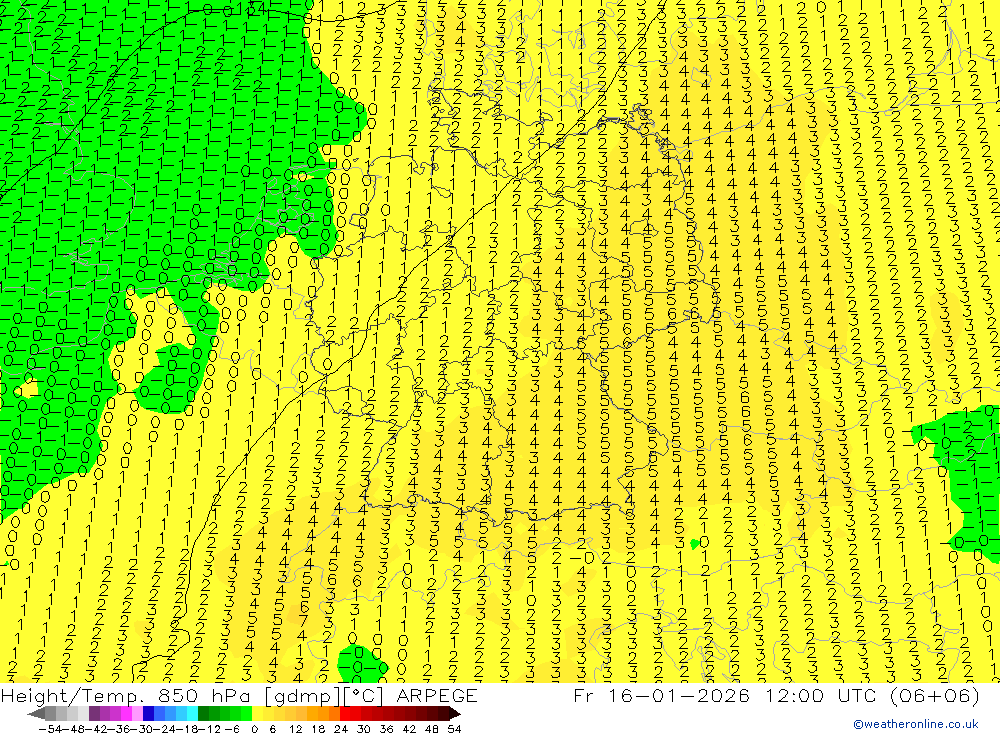Click the '[°C]' unit label in the title
The image size is (1000, 733).
pyautogui.click(x=364, y=695)
